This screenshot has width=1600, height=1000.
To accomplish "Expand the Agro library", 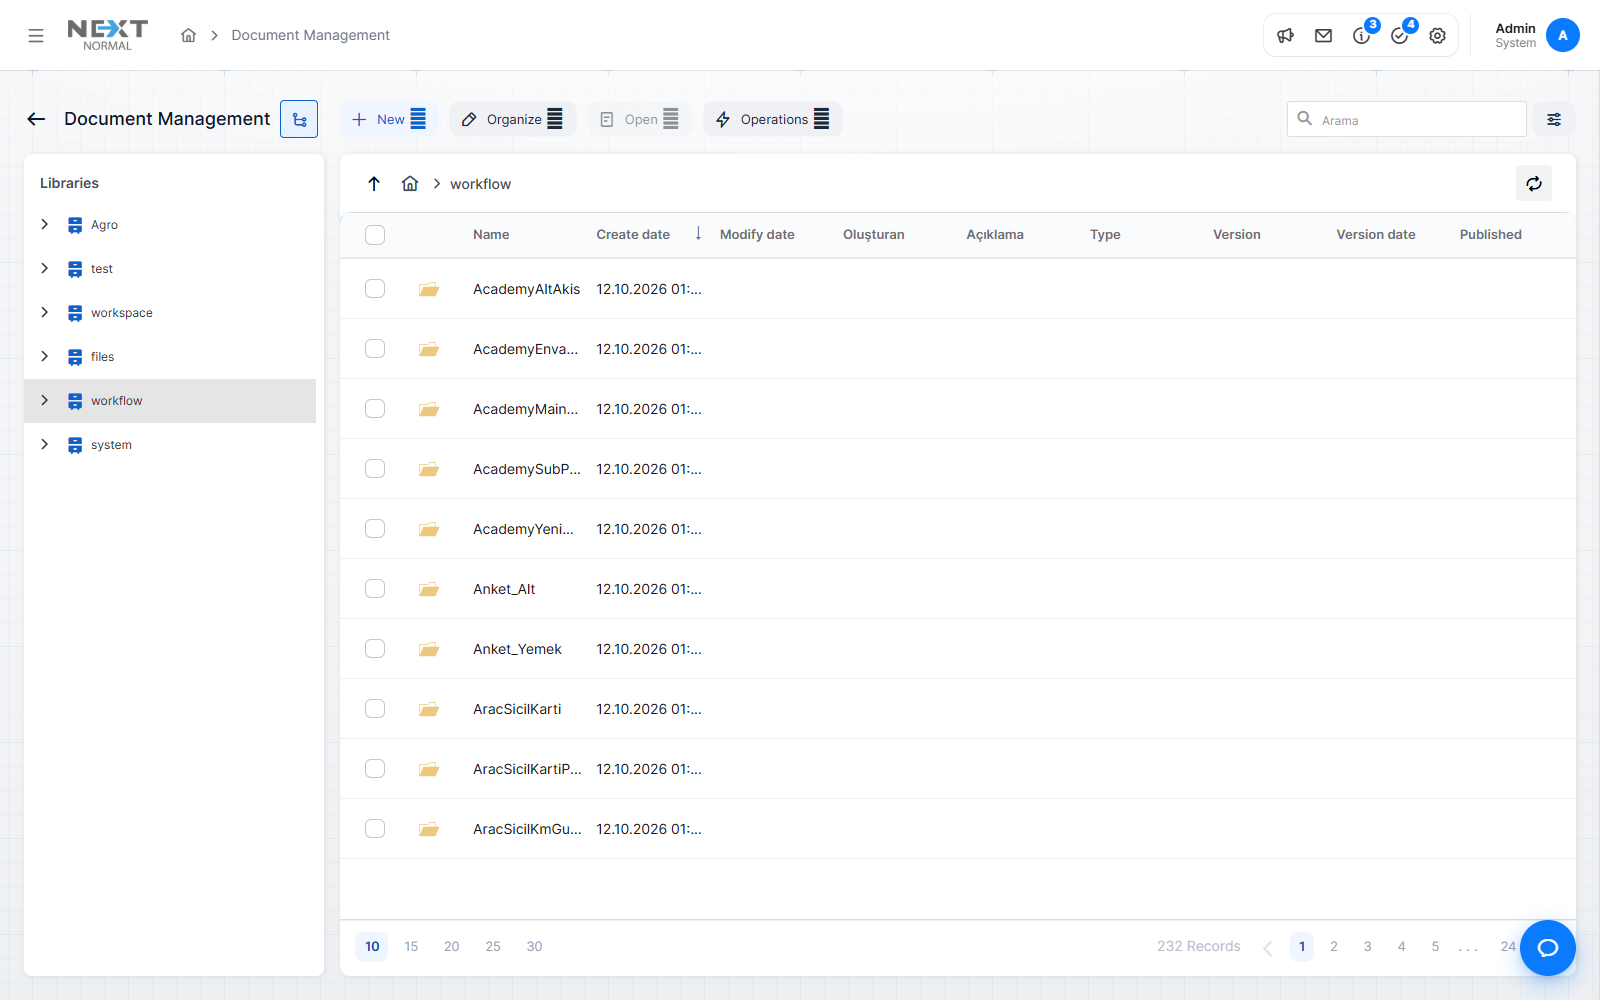I will 44,224.
